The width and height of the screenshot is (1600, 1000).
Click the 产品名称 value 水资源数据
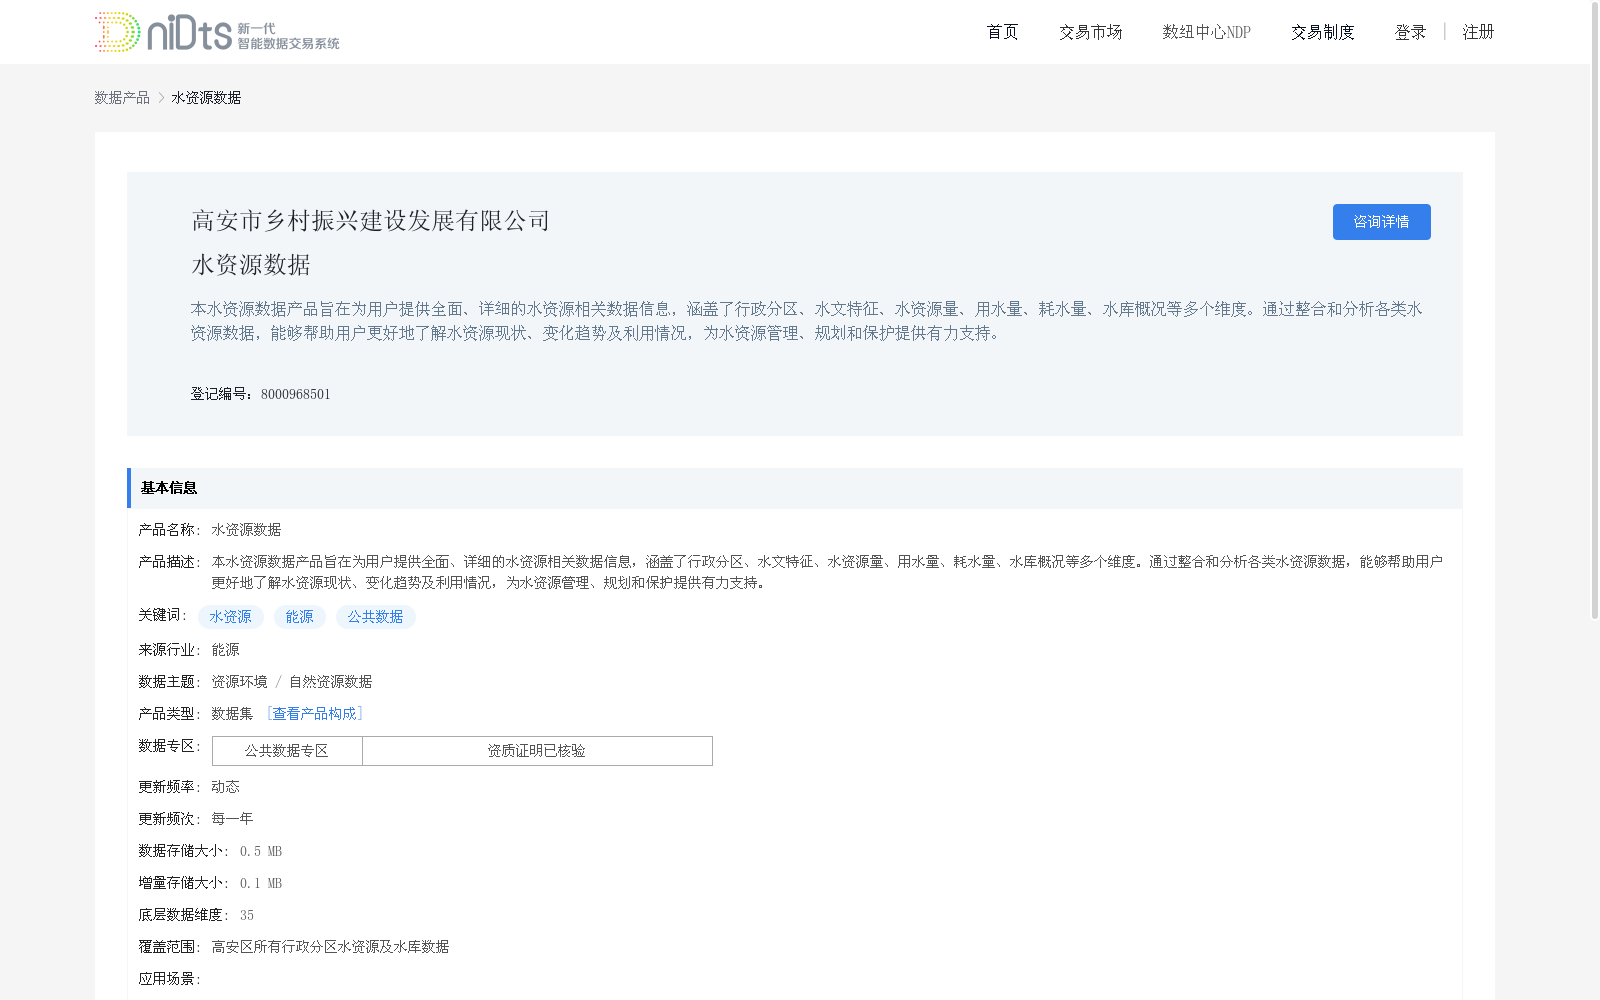(246, 529)
